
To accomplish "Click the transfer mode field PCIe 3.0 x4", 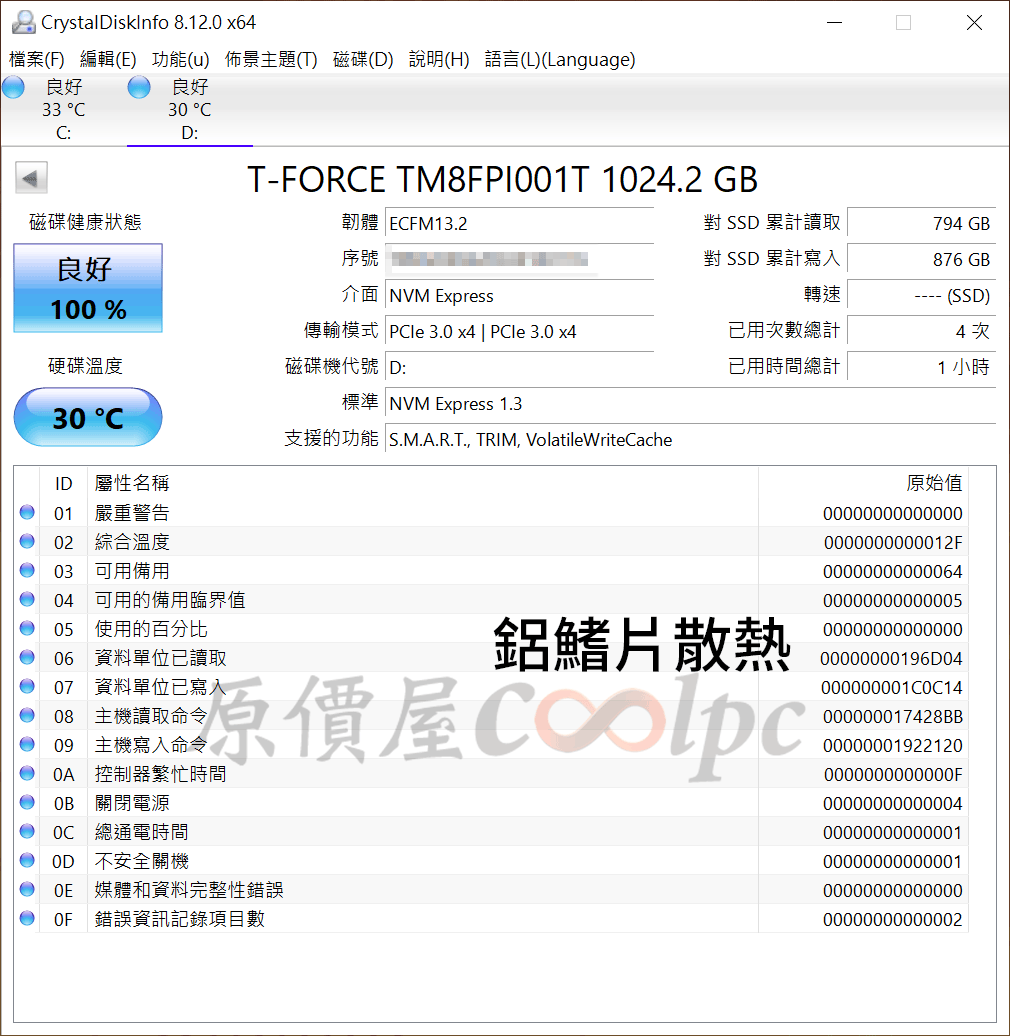I will [519, 332].
